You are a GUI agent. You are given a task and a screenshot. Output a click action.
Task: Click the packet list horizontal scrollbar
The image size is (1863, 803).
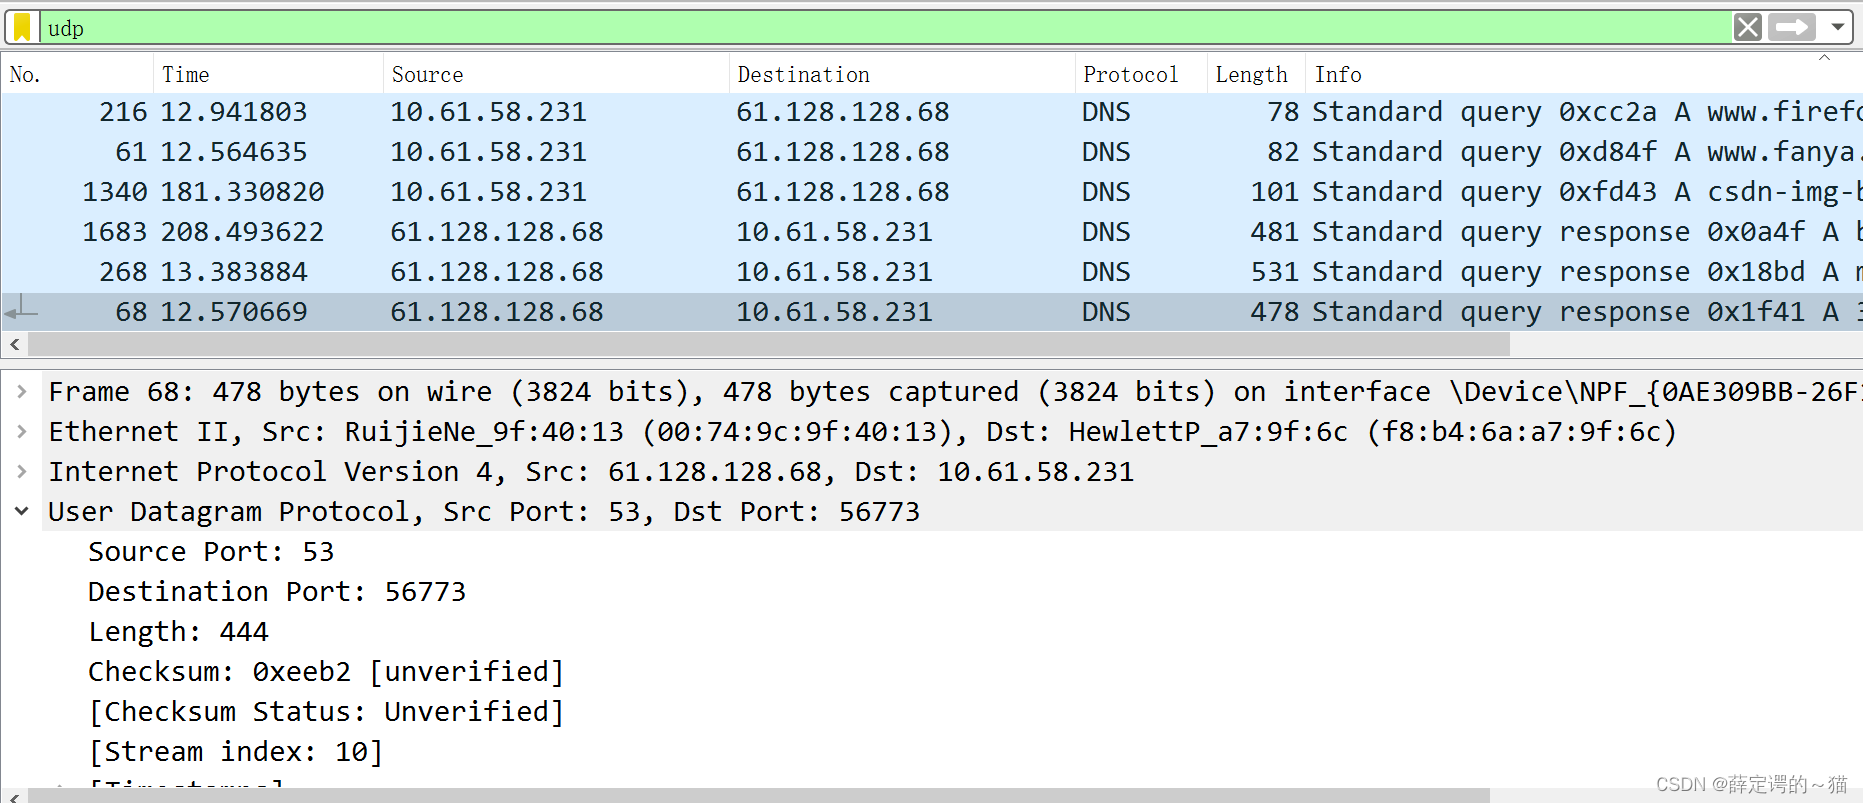[x=768, y=345]
